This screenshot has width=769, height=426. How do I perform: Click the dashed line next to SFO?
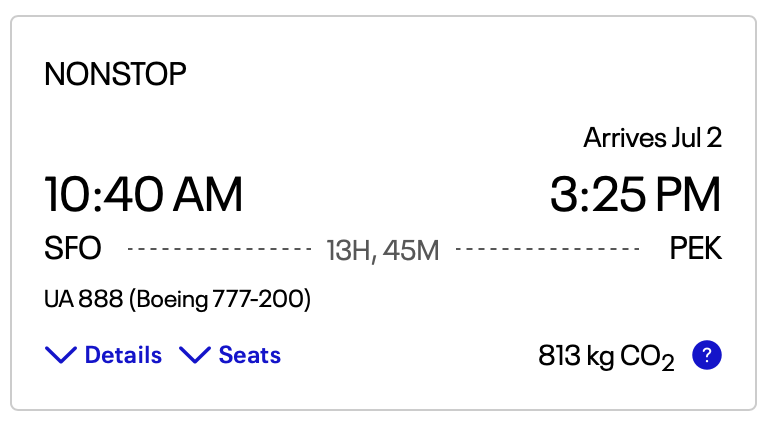tap(219, 249)
